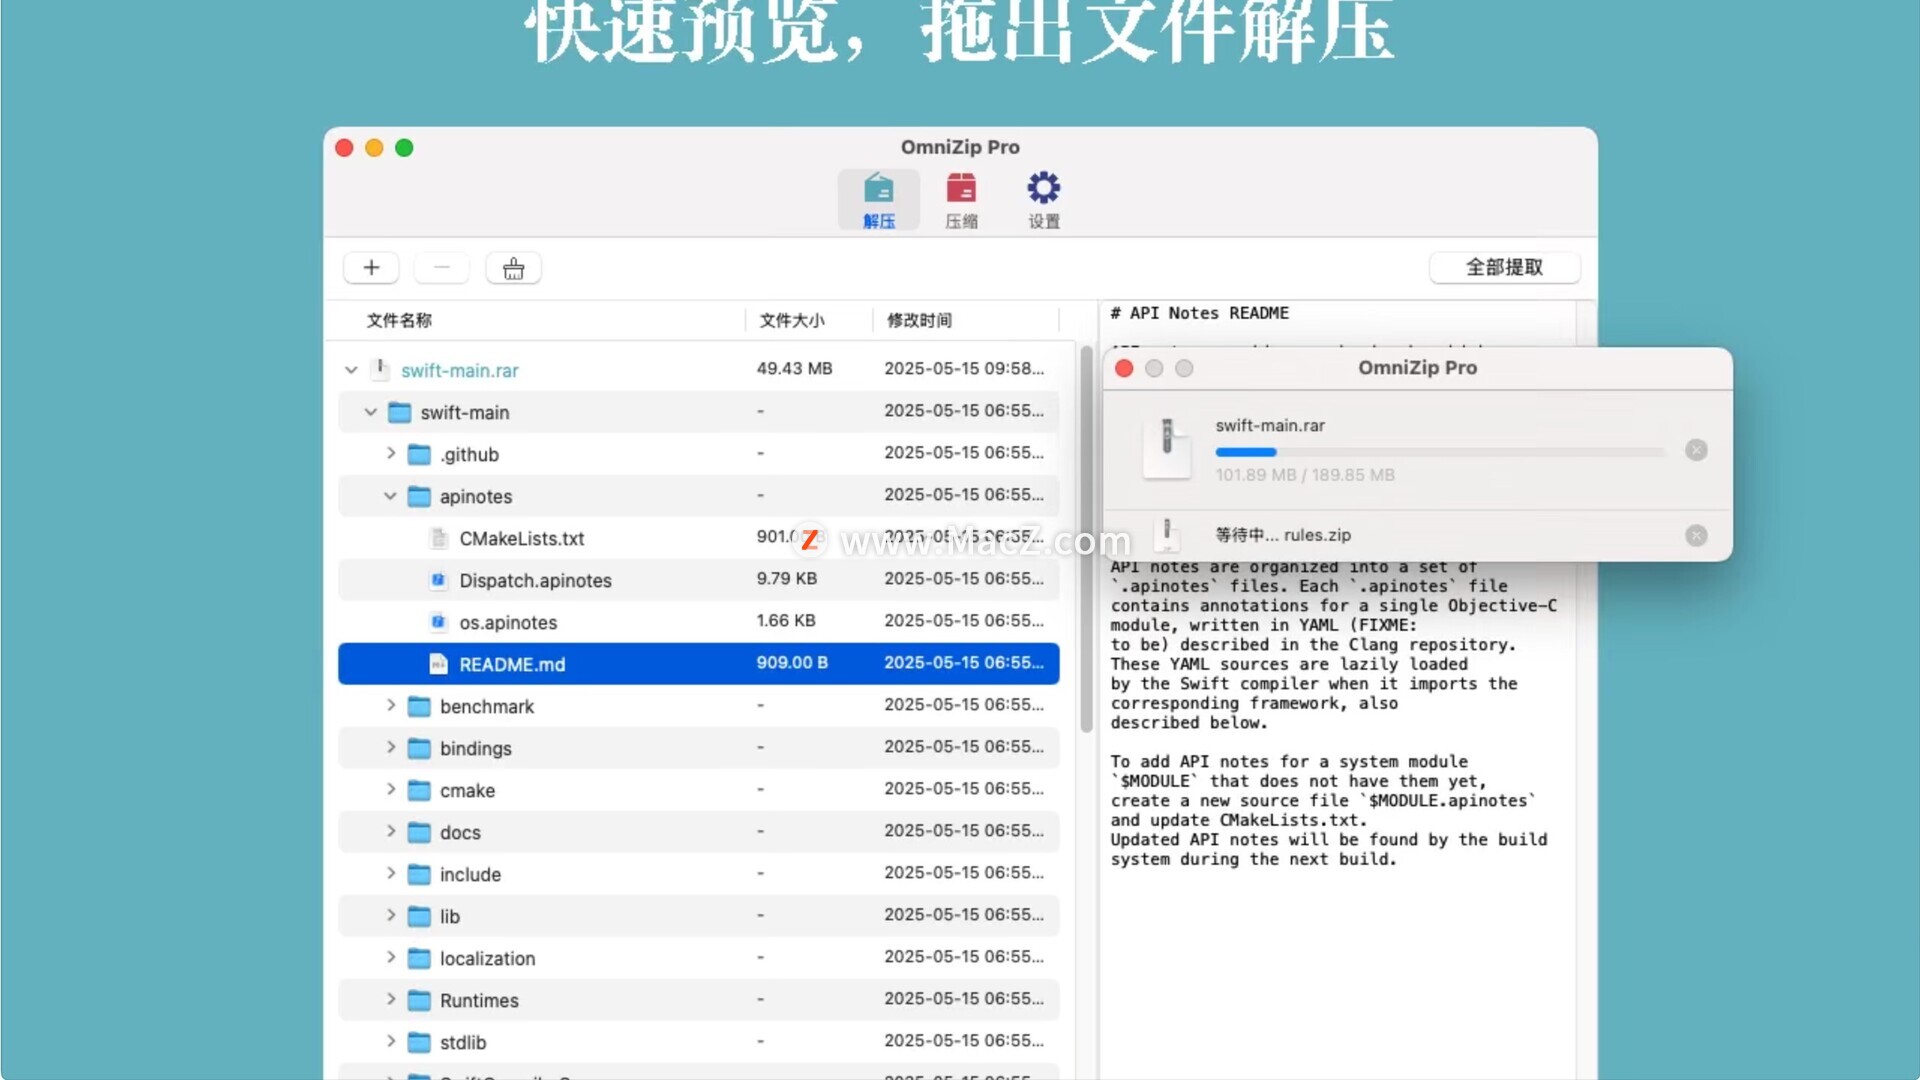Click the broom clear-list icon button
The width and height of the screenshot is (1920, 1080).
(513, 268)
